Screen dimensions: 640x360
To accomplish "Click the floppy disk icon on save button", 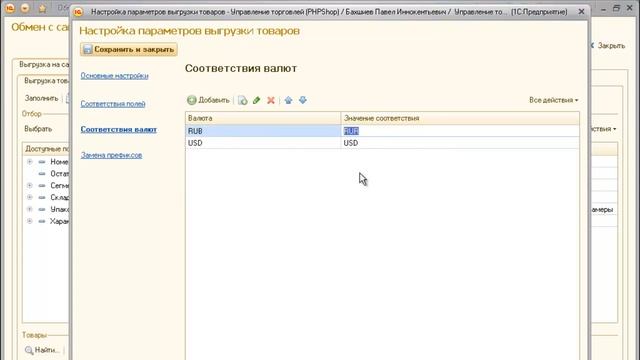I will coord(87,49).
